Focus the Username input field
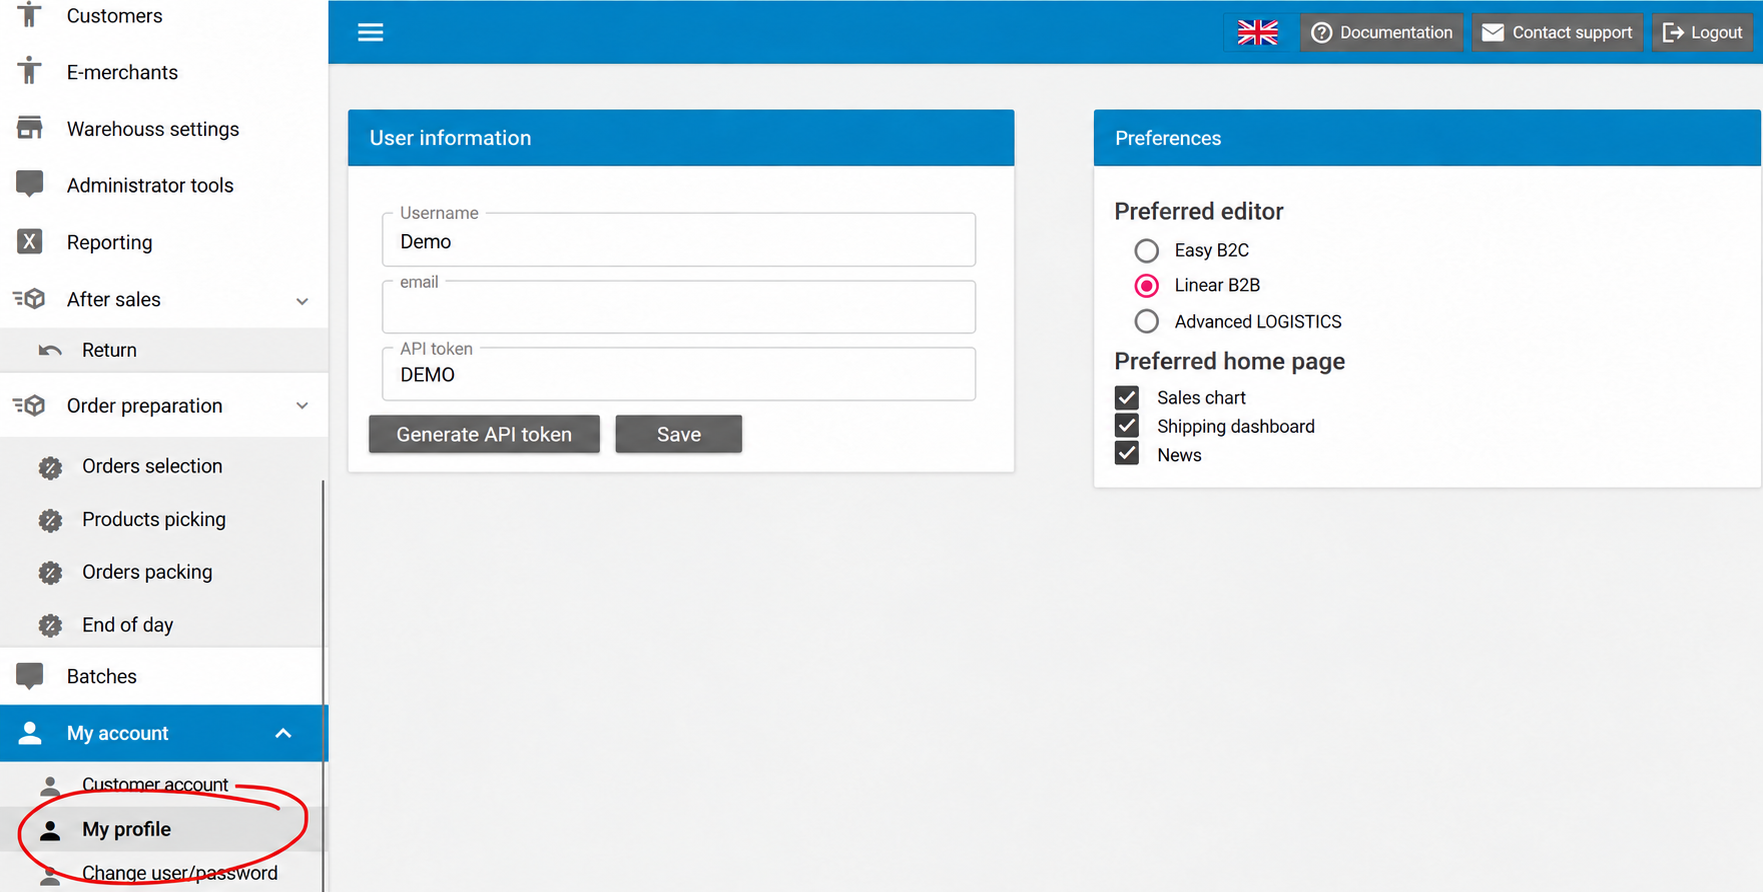Image resolution: width=1763 pixels, height=892 pixels. [x=679, y=240]
